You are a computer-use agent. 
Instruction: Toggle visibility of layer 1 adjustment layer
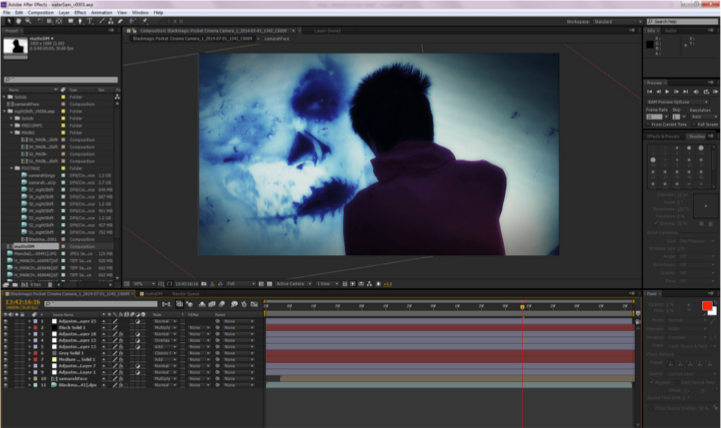[6, 321]
